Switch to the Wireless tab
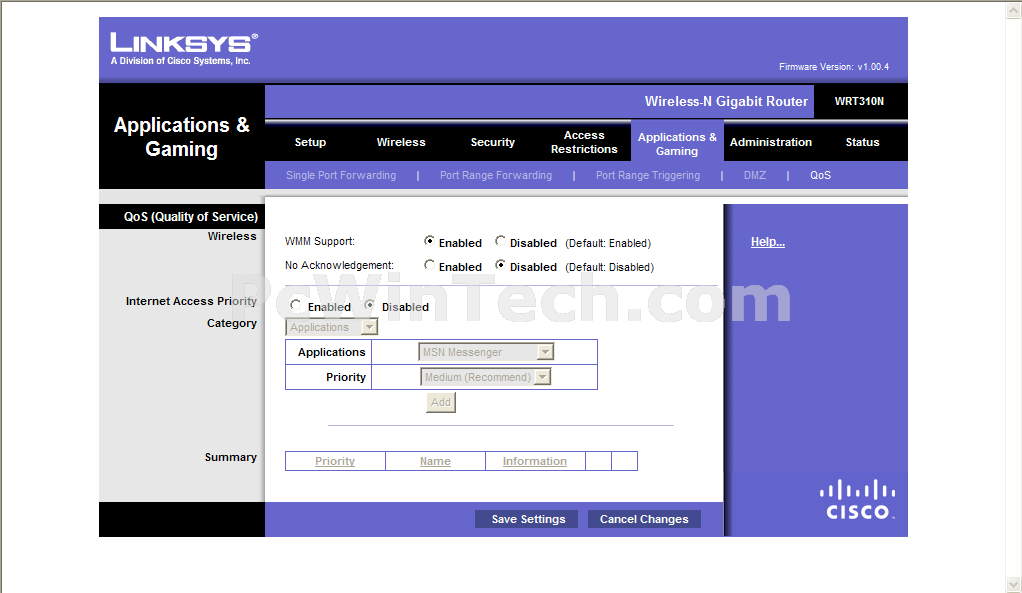 coord(401,142)
